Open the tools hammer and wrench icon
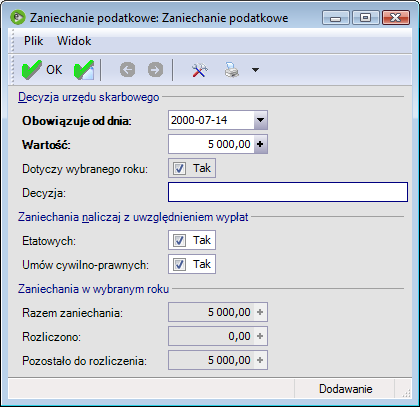Image resolution: width=420 pixels, height=407 pixels. (199, 70)
